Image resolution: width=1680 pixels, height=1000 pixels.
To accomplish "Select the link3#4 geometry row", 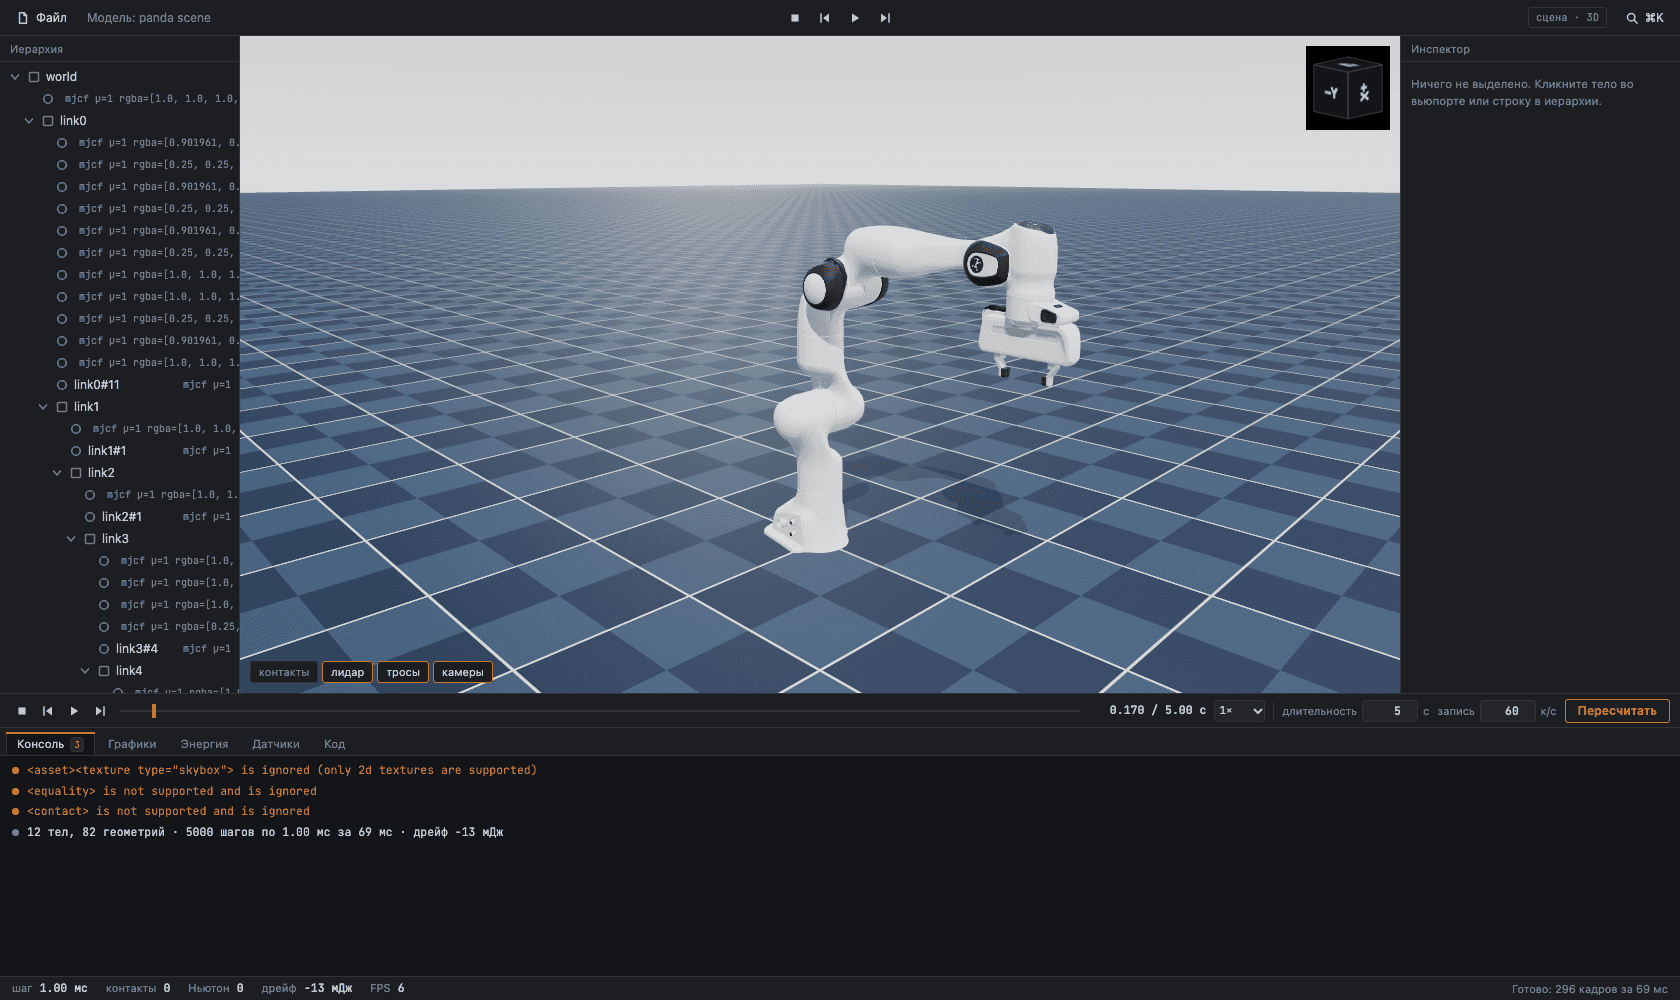I will point(120,649).
